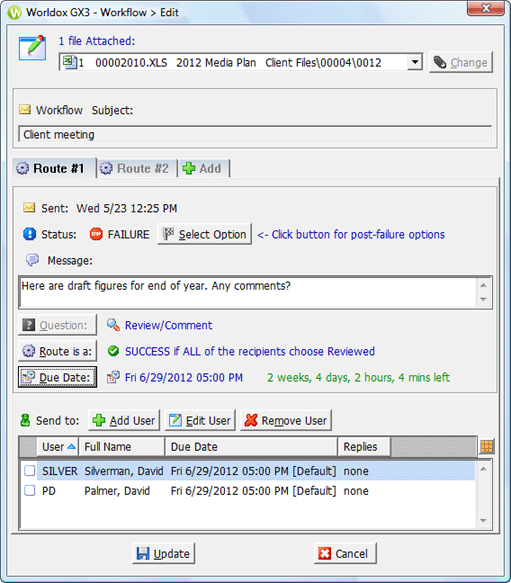Click the Workflow Subject input field
Screen dimensions: 511x583
coord(255,135)
